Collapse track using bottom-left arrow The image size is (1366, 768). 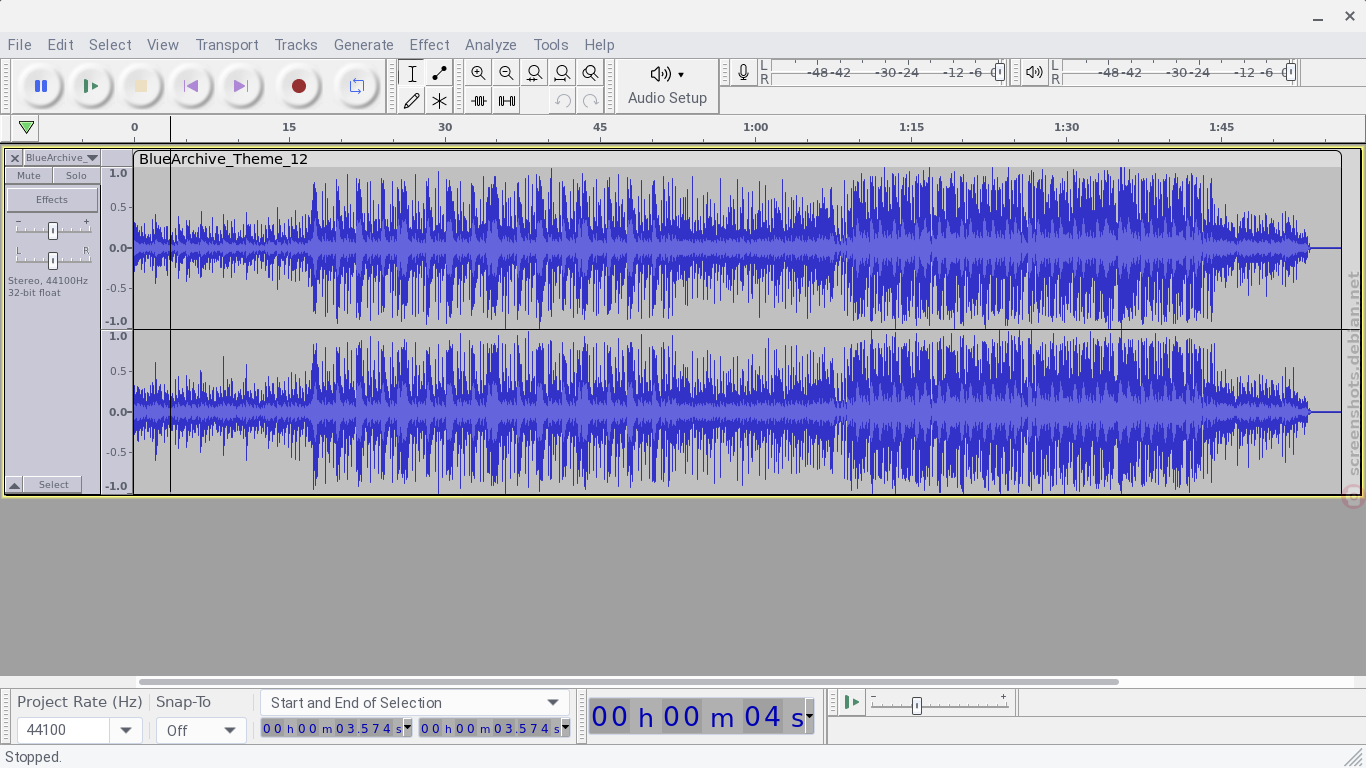(x=14, y=485)
